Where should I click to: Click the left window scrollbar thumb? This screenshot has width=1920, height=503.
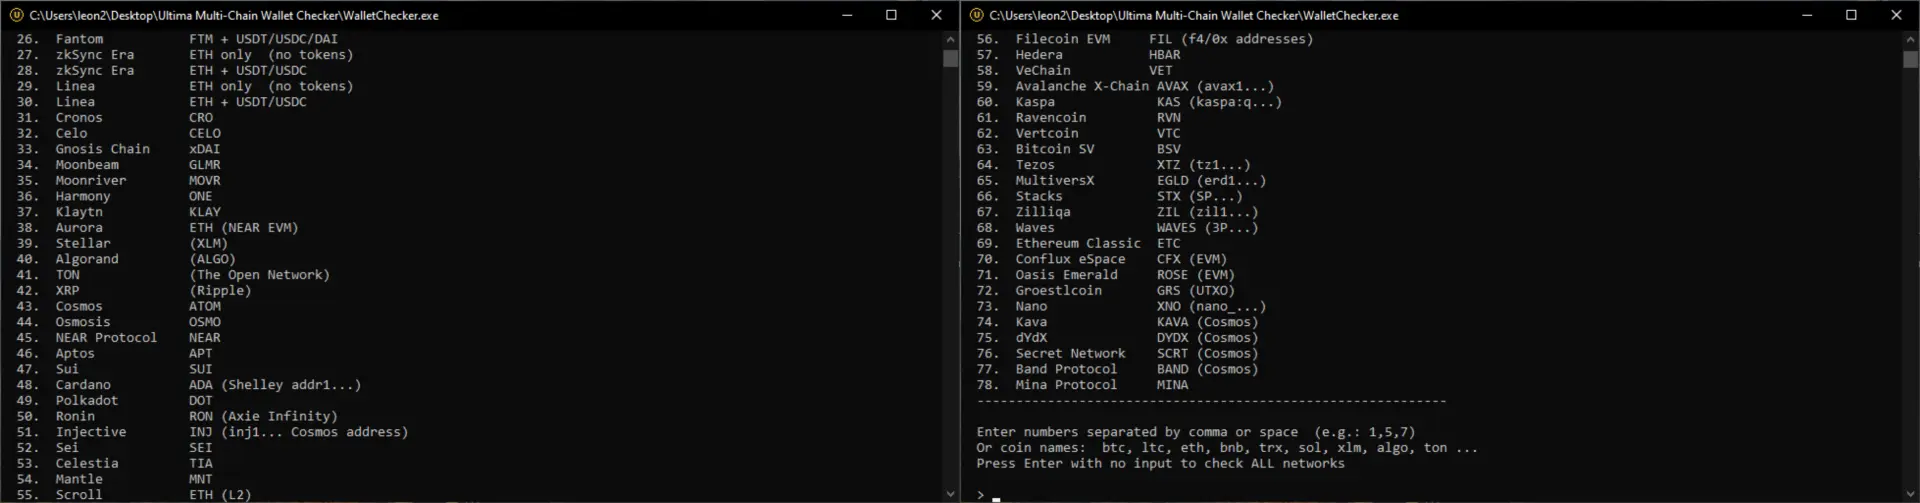tap(950, 58)
